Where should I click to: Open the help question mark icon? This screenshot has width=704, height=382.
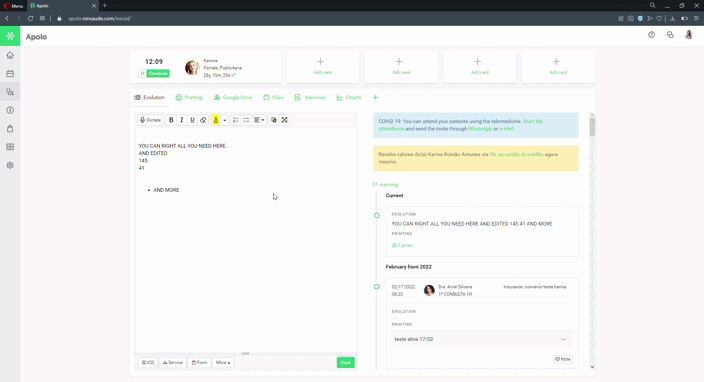(651, 35)
